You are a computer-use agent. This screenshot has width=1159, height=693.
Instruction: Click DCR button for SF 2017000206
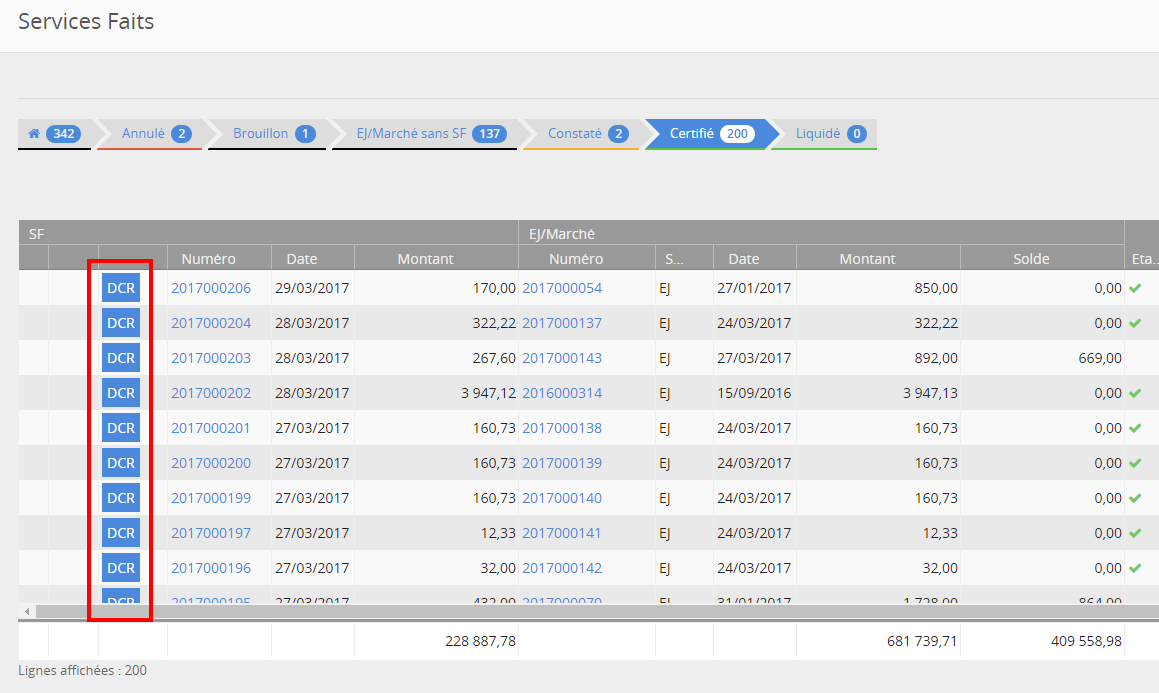coord(121,288)
